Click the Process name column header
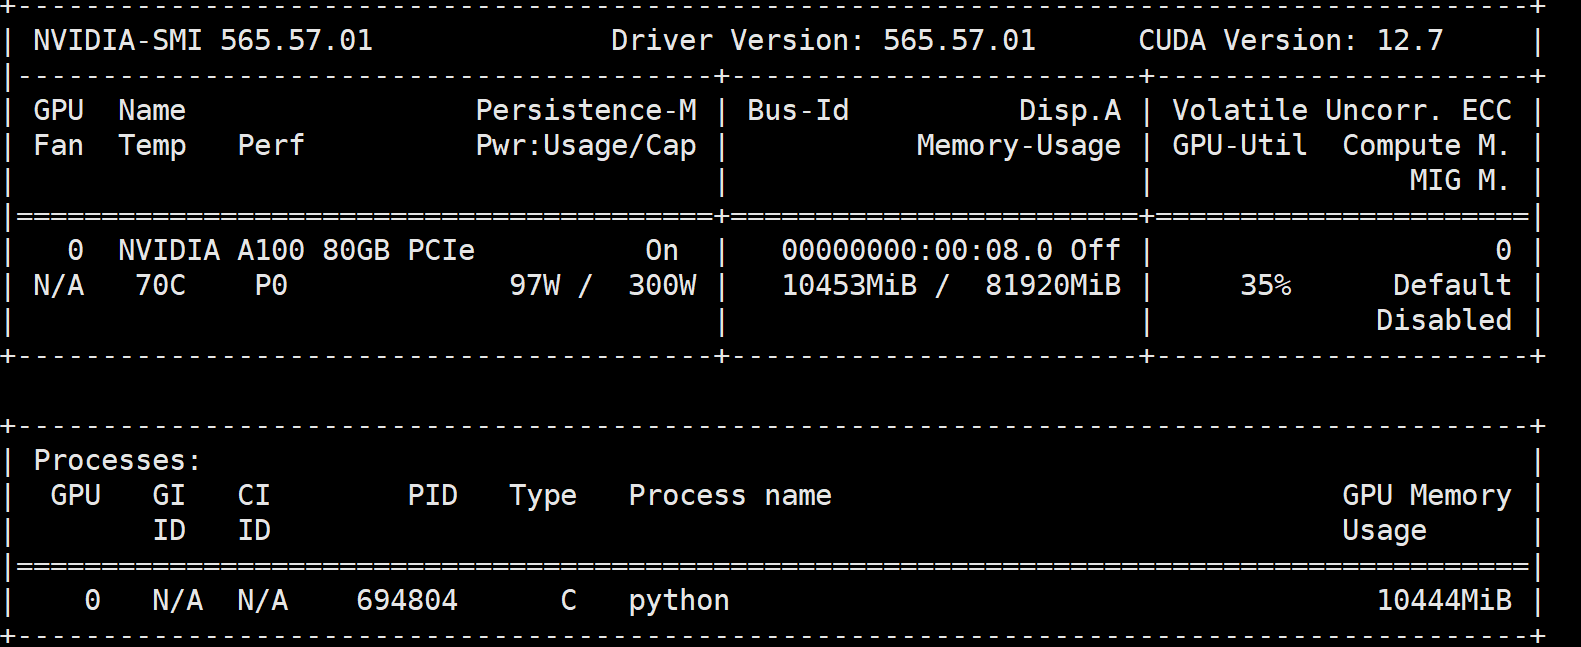 730,495
